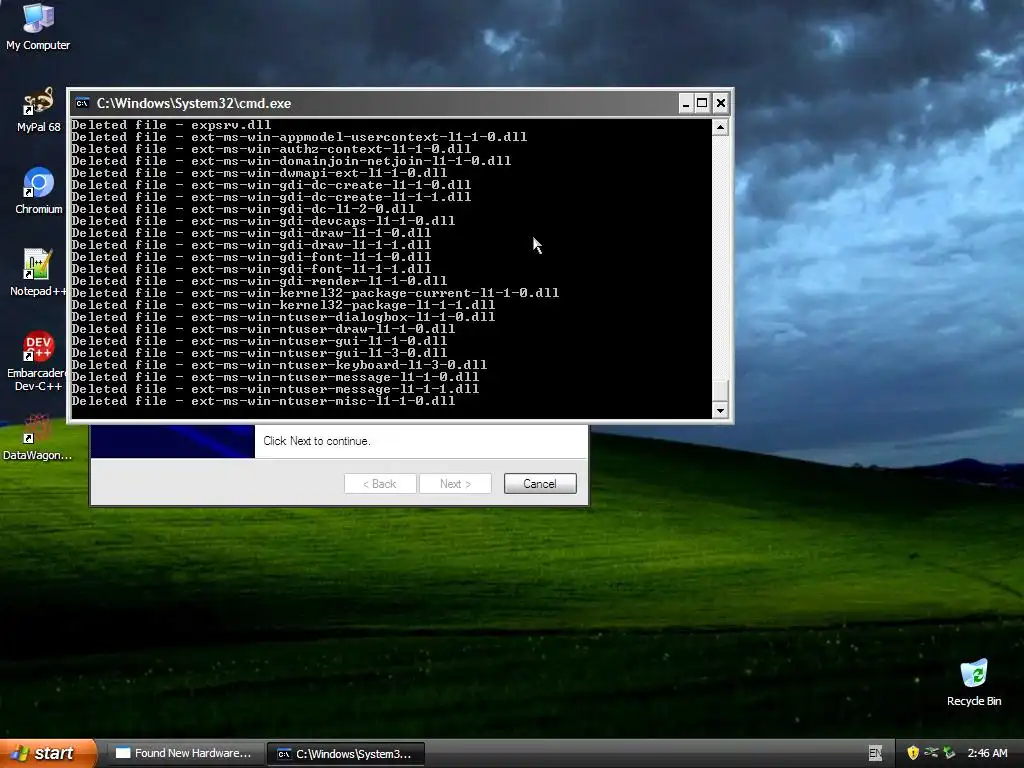Click 'Click Next to continue.' wizard text
The height and width of the screenshot is (768, 1024).
click(x=317, y=441)
